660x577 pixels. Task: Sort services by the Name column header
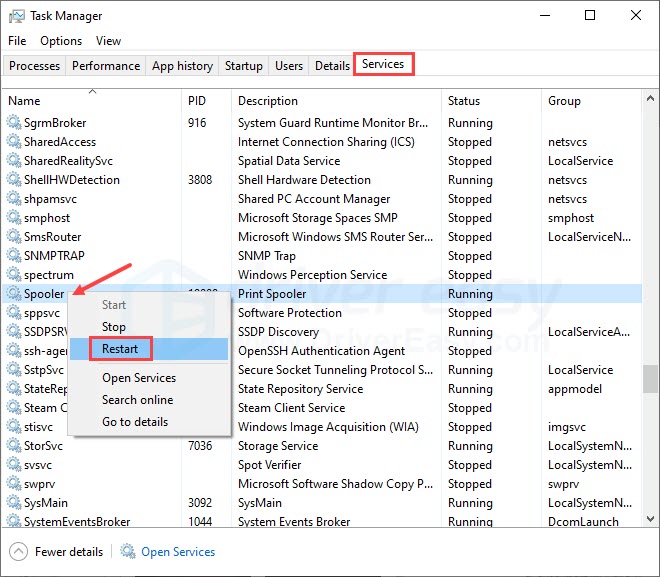25,101
